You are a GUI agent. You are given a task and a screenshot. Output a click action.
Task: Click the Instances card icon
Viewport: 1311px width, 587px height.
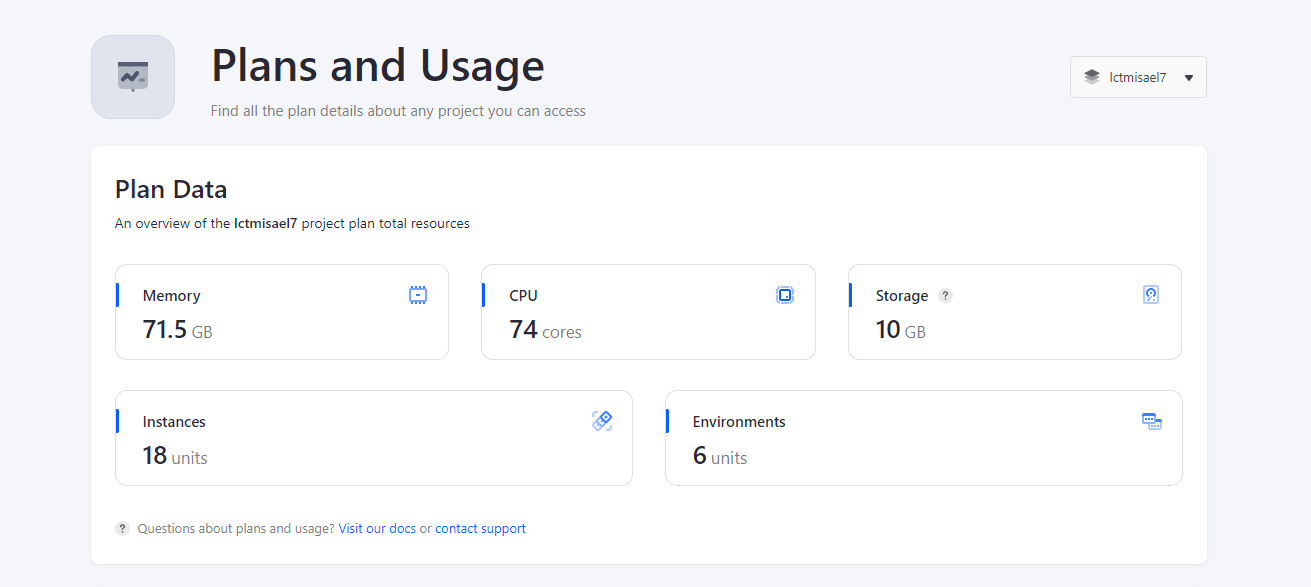tap(602, 421)
